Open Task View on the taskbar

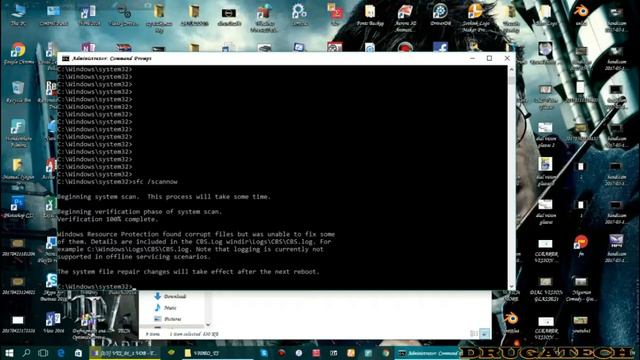[43, 353]
